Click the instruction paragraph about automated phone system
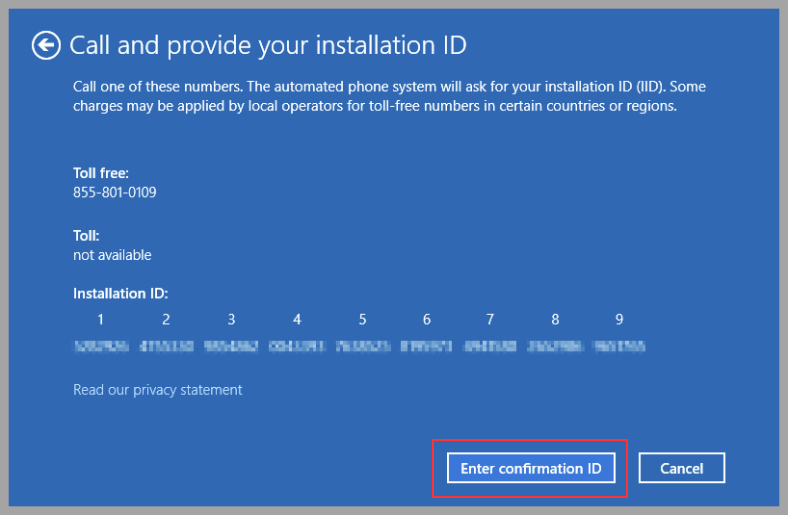The width and height of the screenshot is (788, 515). (x=389, y=96)
